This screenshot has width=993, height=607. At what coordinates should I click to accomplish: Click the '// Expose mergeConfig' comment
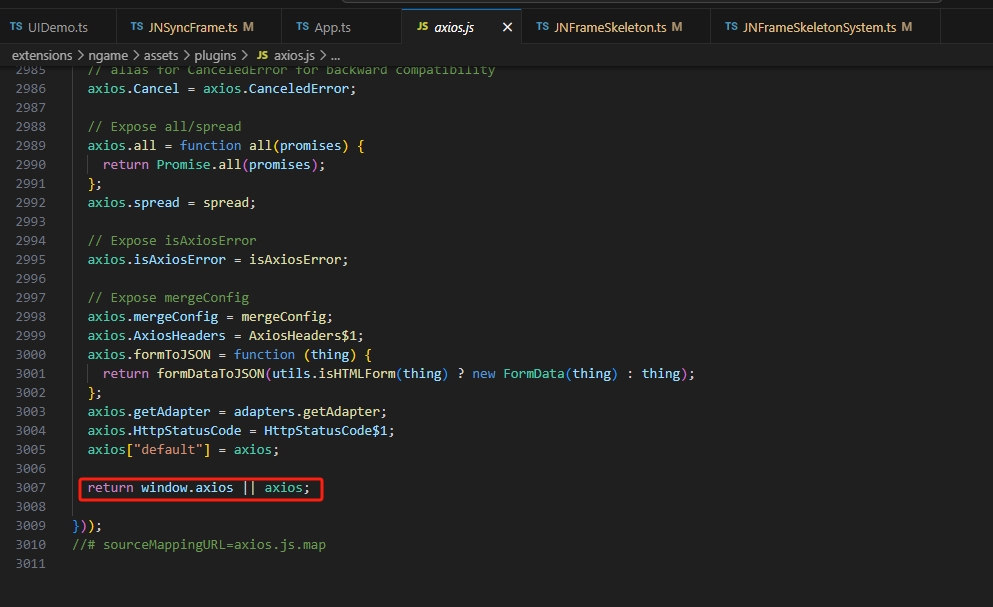[168, 298]
